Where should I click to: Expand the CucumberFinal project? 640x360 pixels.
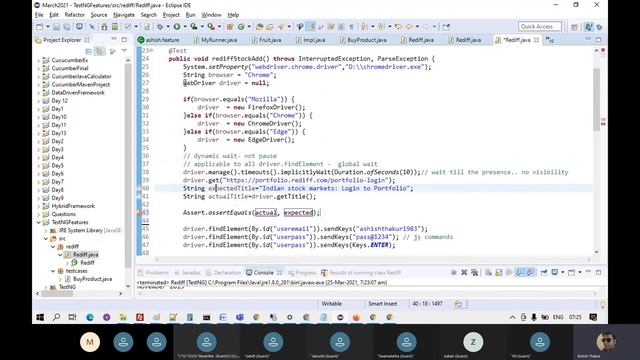pyautogui.click(x=39, y=68)
